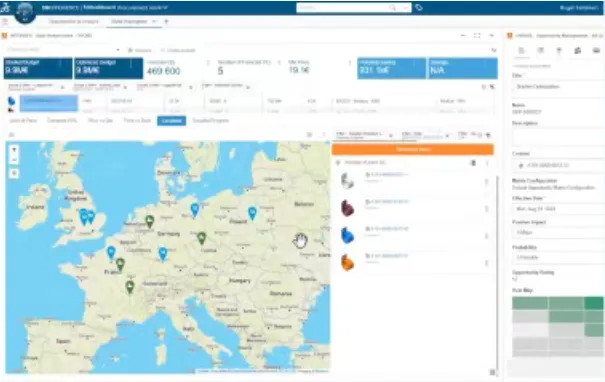This screenshot has width=605, height=382.
Task: Click the map recenter target button
Action: point(14,173)
